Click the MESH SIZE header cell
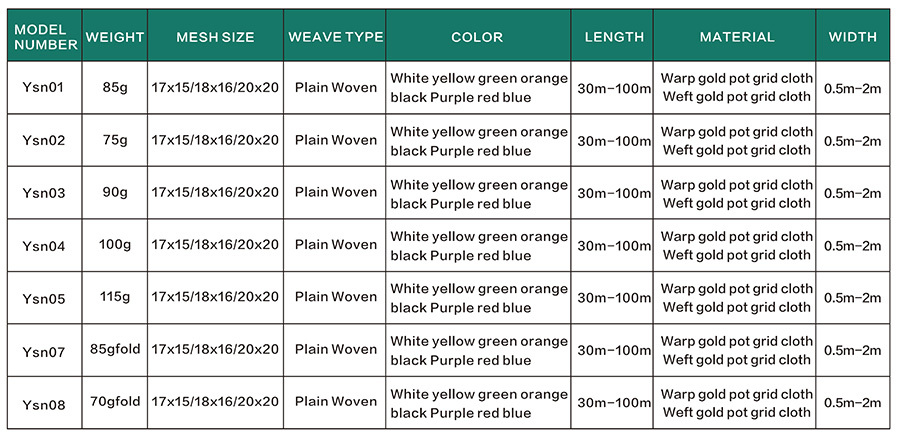This screenshot has height=439, width=900. (x=215, y=36)
